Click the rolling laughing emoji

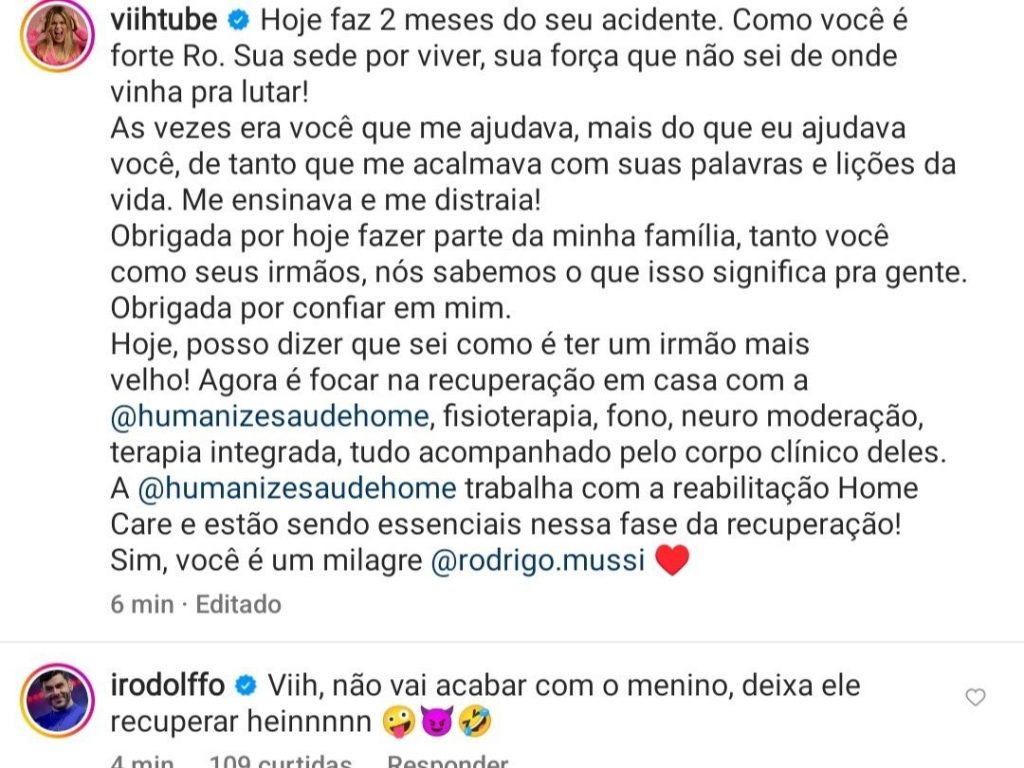click(475, 722)
